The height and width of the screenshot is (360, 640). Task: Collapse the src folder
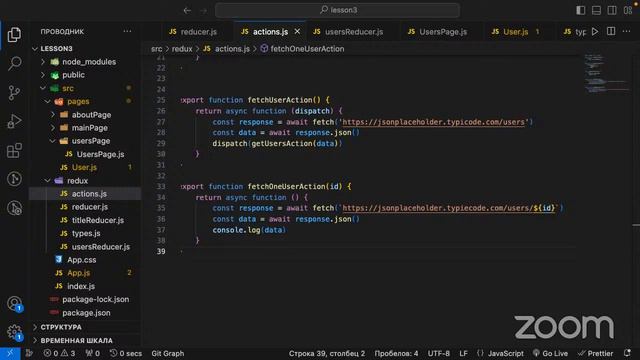coord(43,88)
